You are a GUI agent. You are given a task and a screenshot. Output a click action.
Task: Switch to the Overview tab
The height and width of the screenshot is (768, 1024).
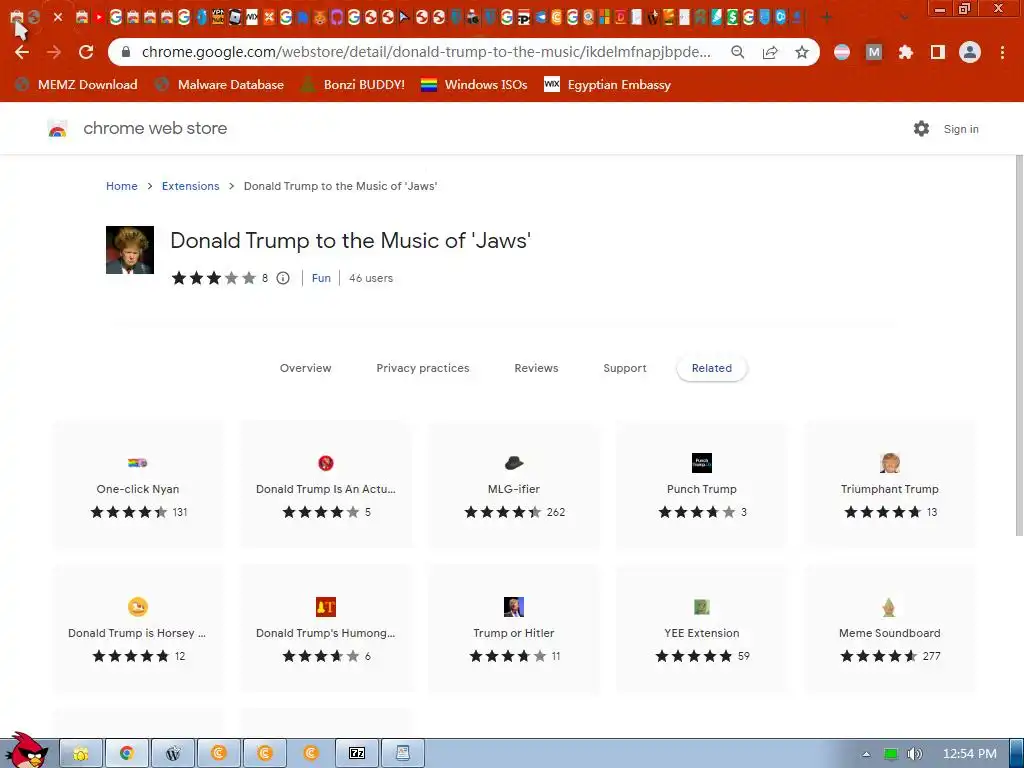(x=306, y=368)
